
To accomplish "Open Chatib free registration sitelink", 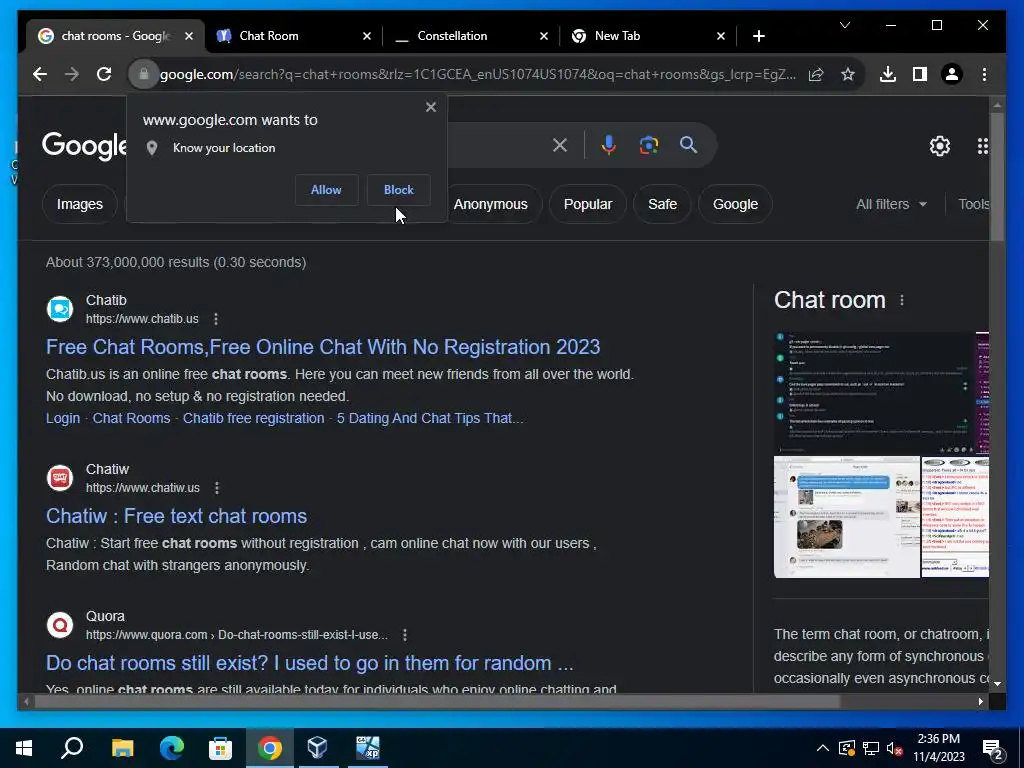I will click(253, 418).
